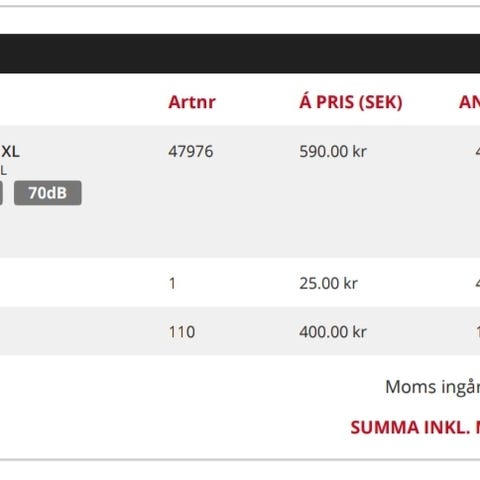
Task: Click the SUMMA INKL. label
Action: [x=415, y=427]
